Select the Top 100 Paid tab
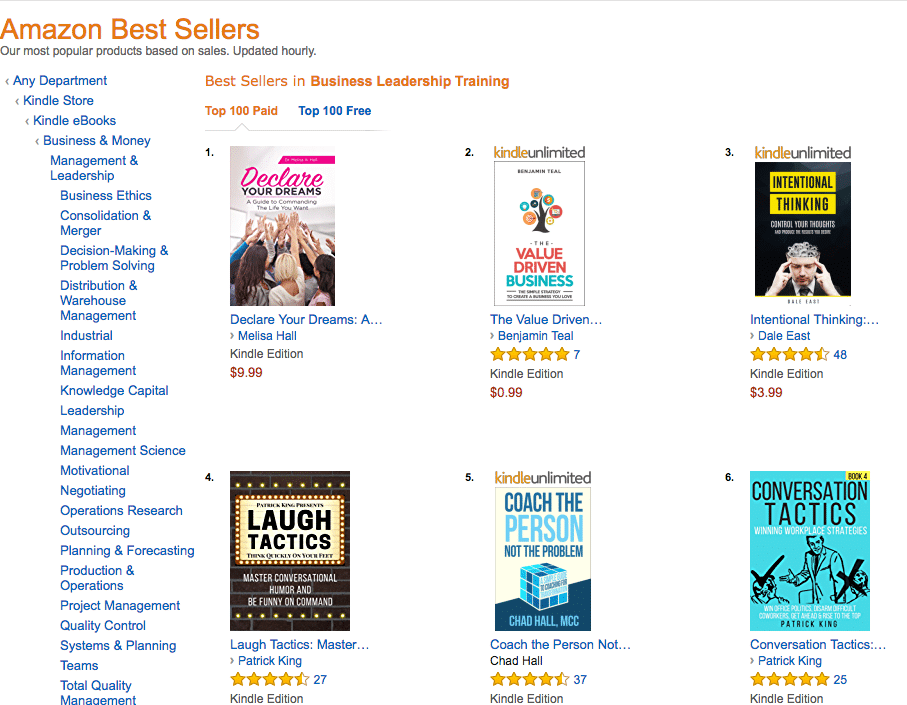Screen dimensions: 907x705 (x=241, y=111)
